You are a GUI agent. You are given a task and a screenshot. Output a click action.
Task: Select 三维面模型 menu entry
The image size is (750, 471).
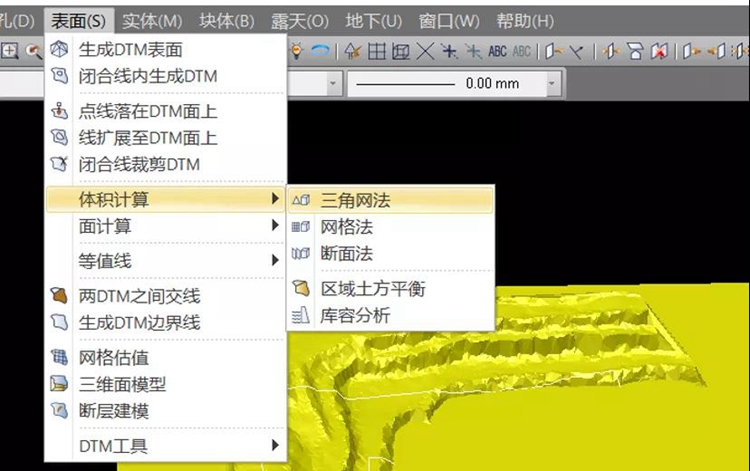(165, 384)
